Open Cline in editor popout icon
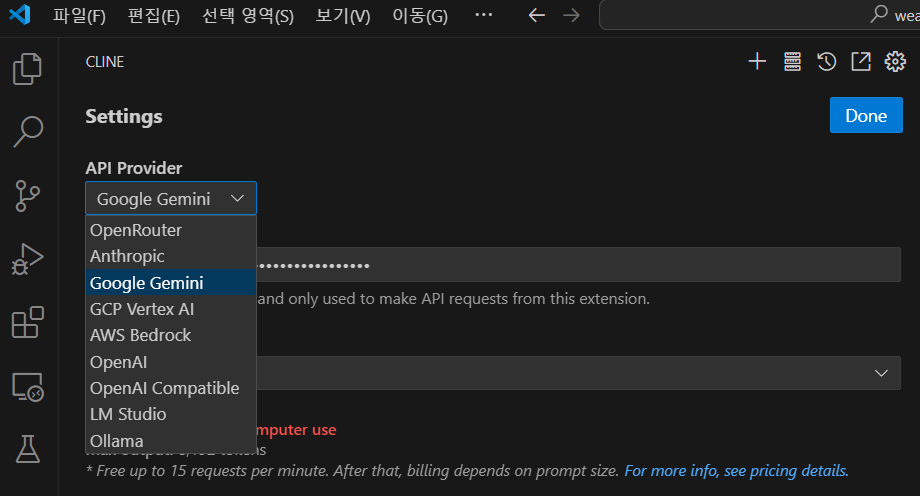This screenshot has width=920, height=496. point(861,61)
